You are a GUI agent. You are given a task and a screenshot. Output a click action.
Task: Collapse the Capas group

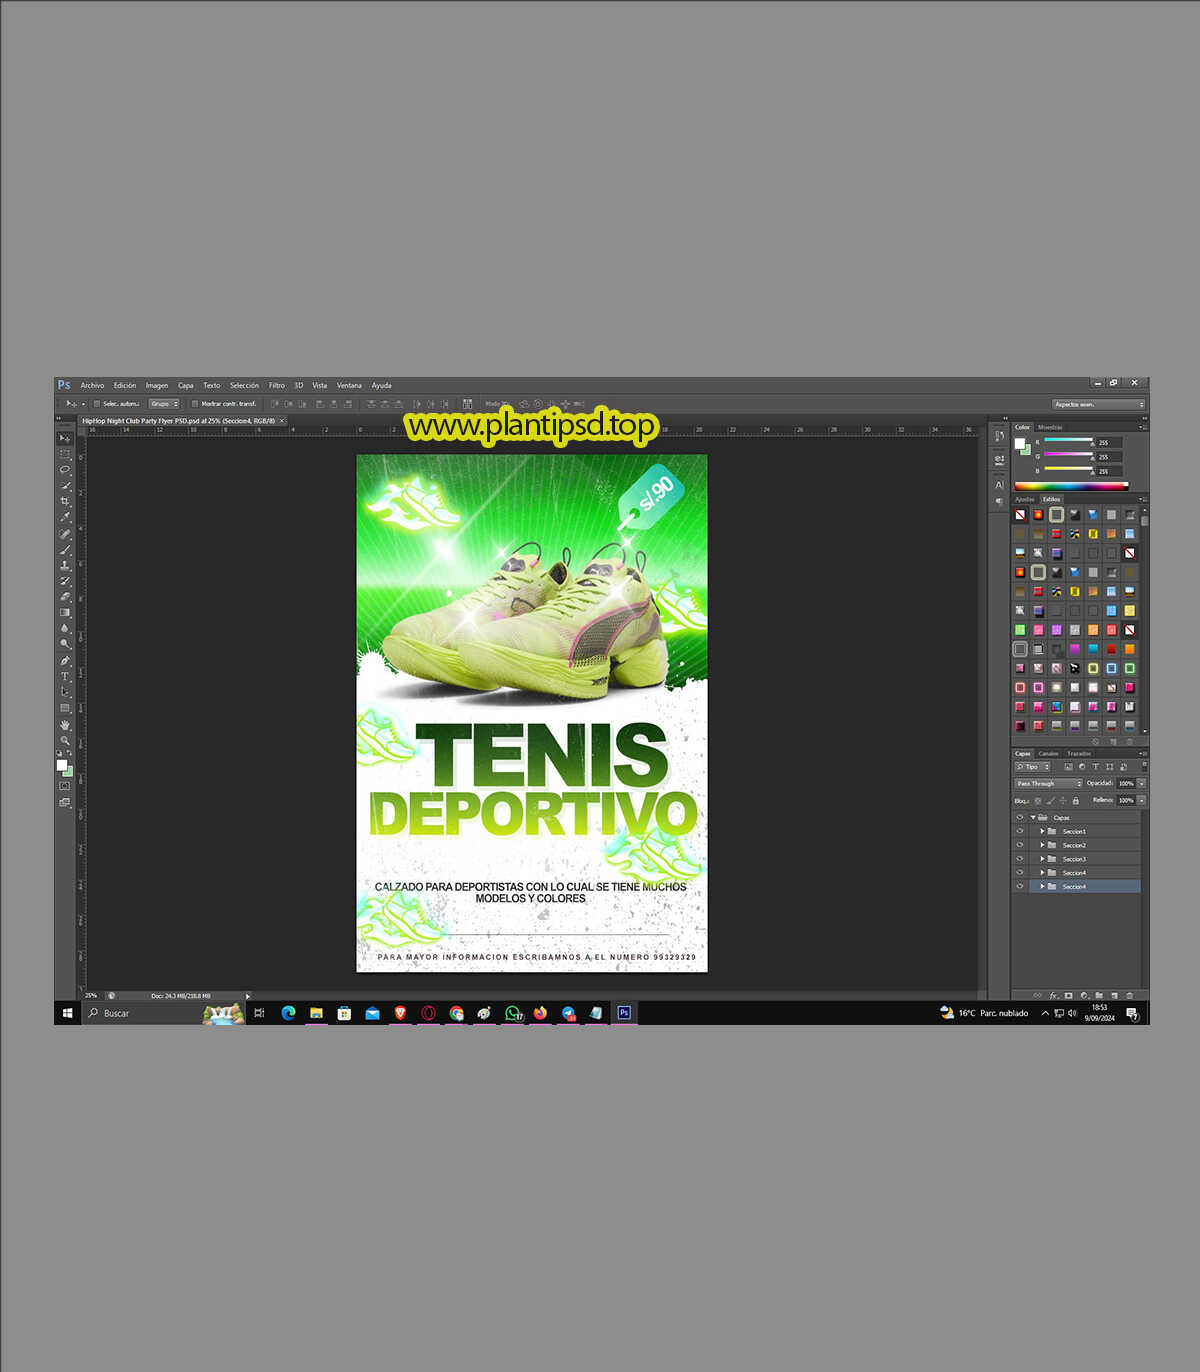(1033, 817)
